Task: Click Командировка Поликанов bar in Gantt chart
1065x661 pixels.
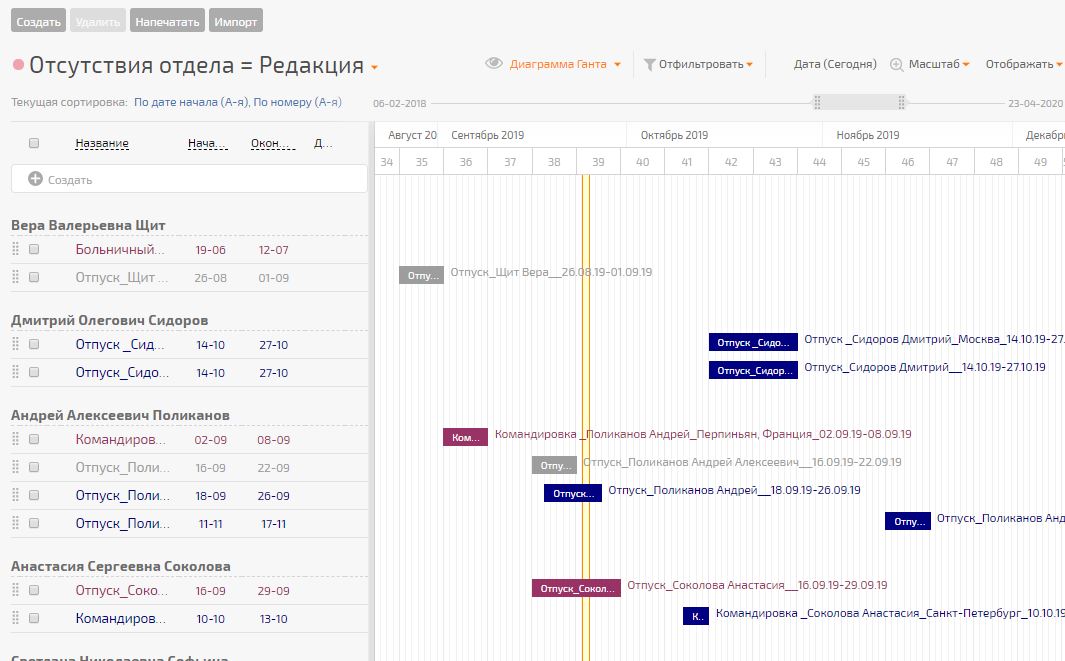Action: 465,437
